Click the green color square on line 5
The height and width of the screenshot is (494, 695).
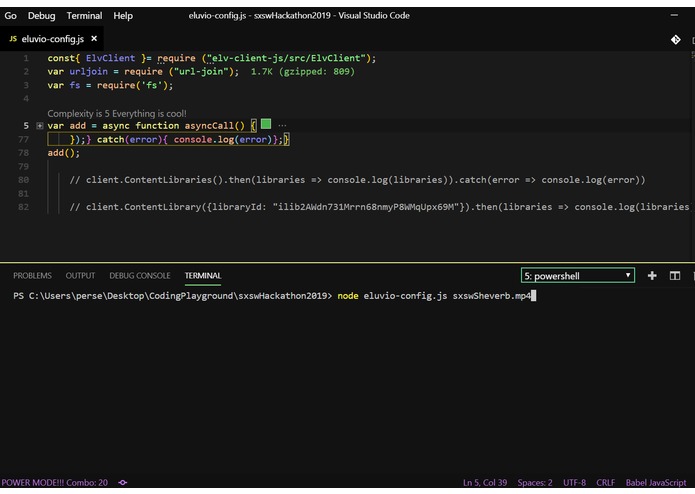click(266, 124)
